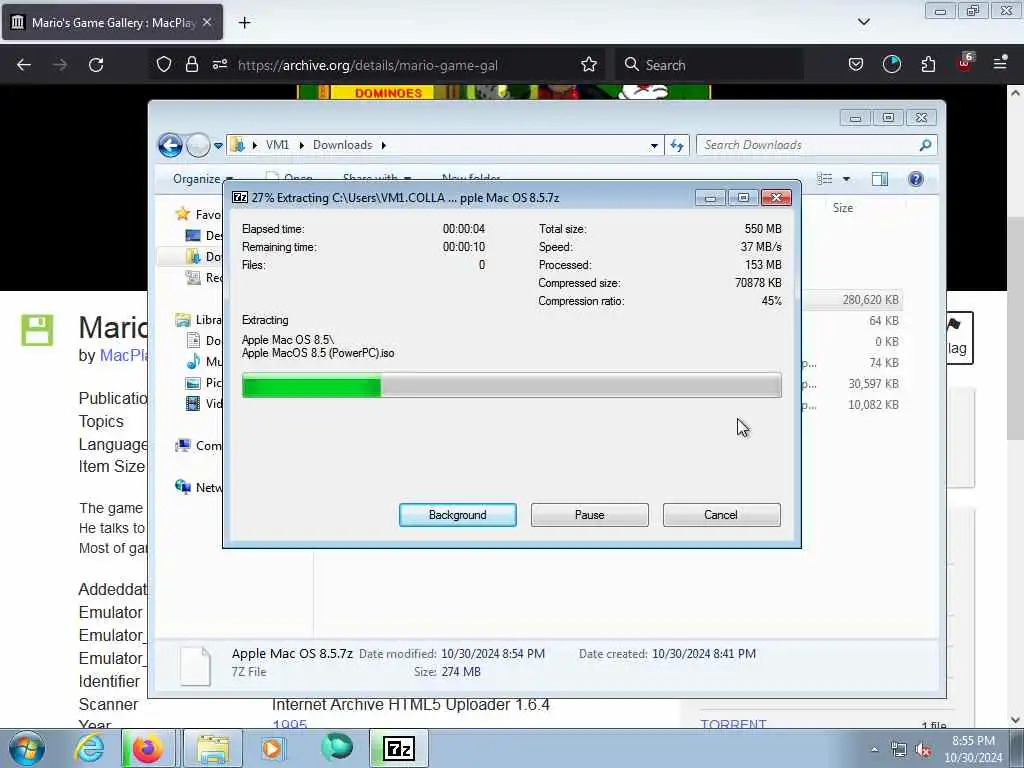Select file row sized 30,597 KB
The width and height of the screenshot is (1024, 768).
[x=852, y=383]
